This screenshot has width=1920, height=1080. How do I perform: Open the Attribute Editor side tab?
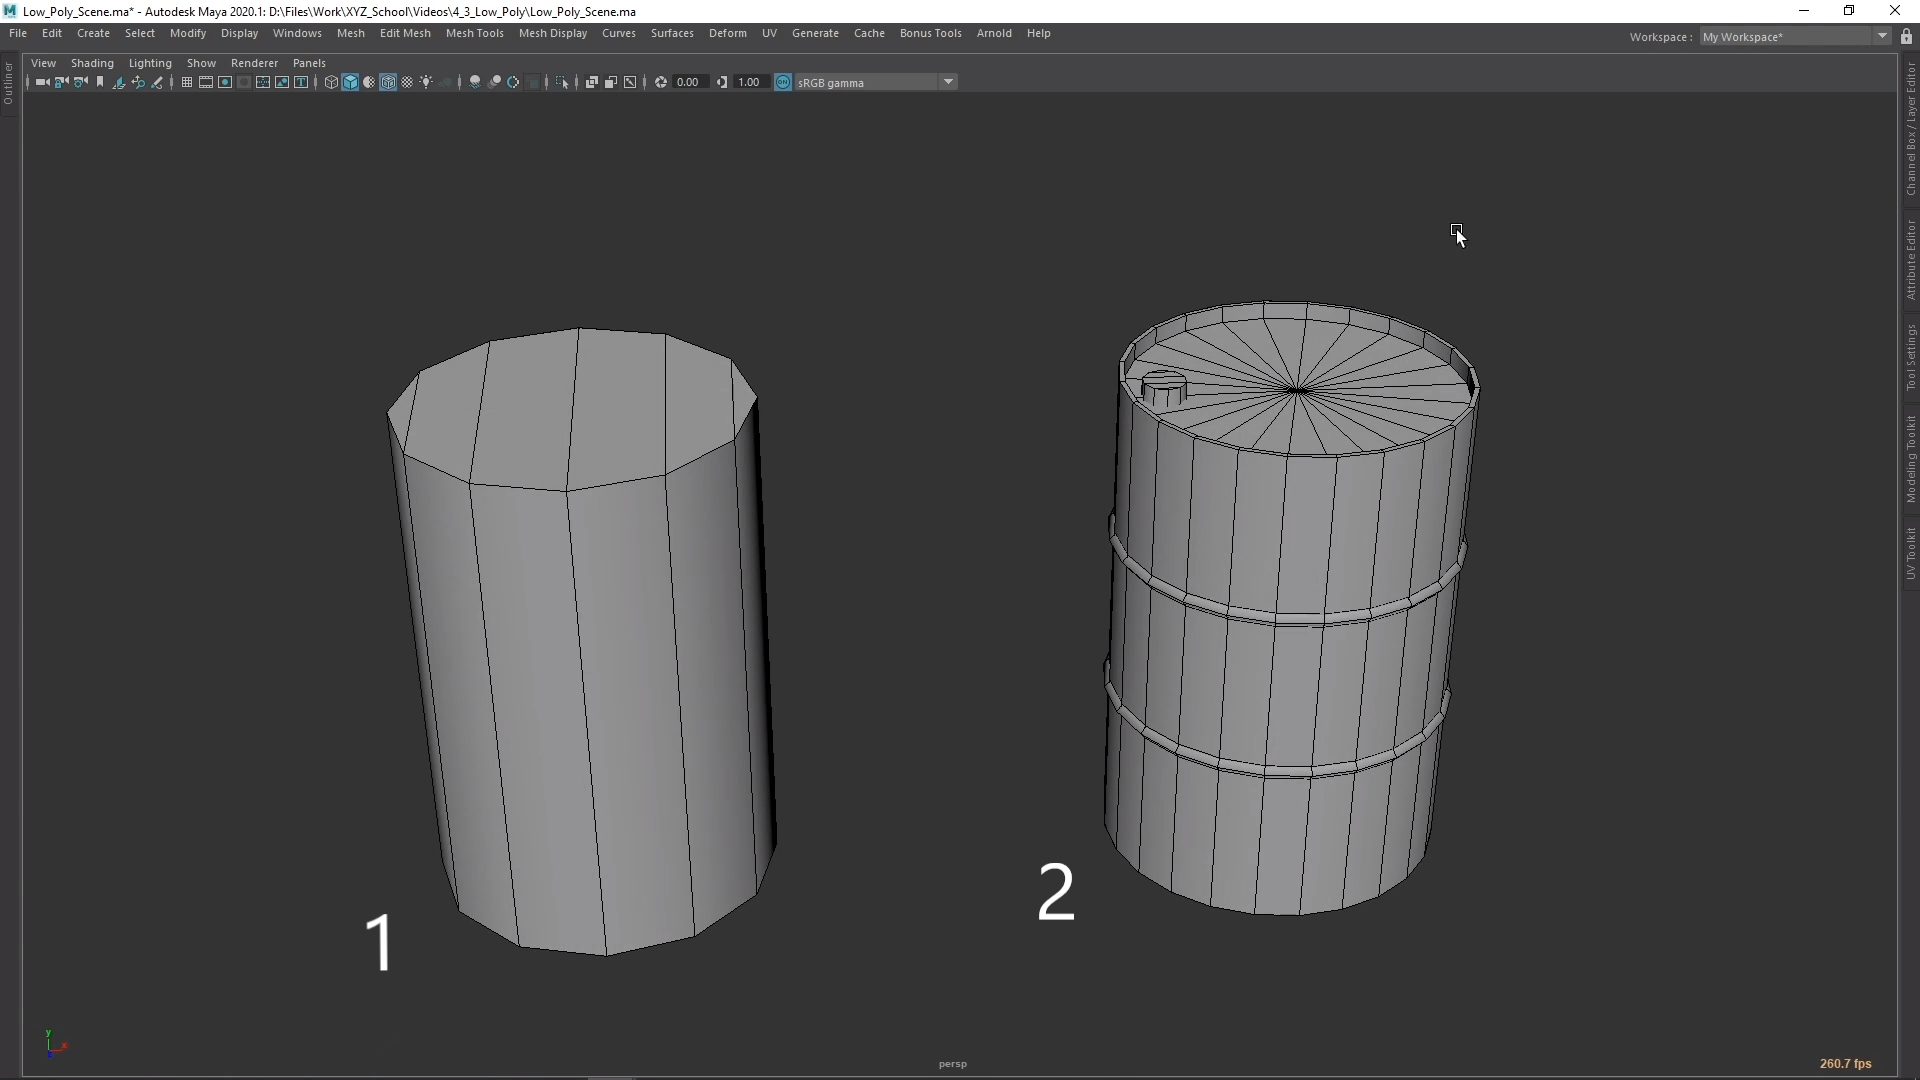[1910, 260]
